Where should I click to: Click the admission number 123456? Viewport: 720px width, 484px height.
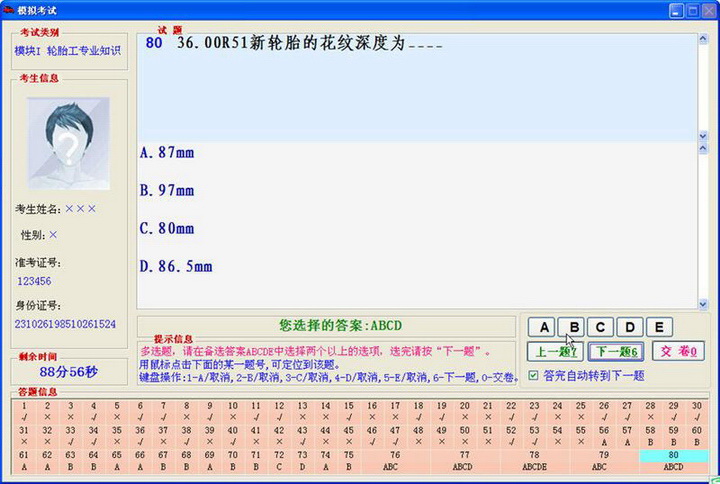click(x=34, y=281)
